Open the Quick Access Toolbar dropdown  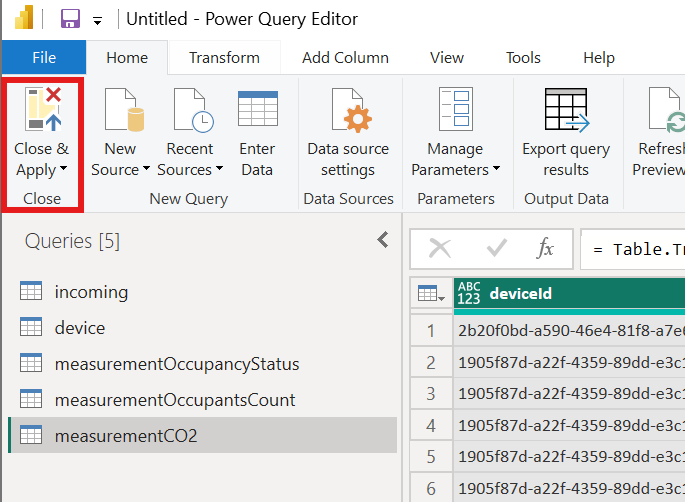[x=97, y=20]
